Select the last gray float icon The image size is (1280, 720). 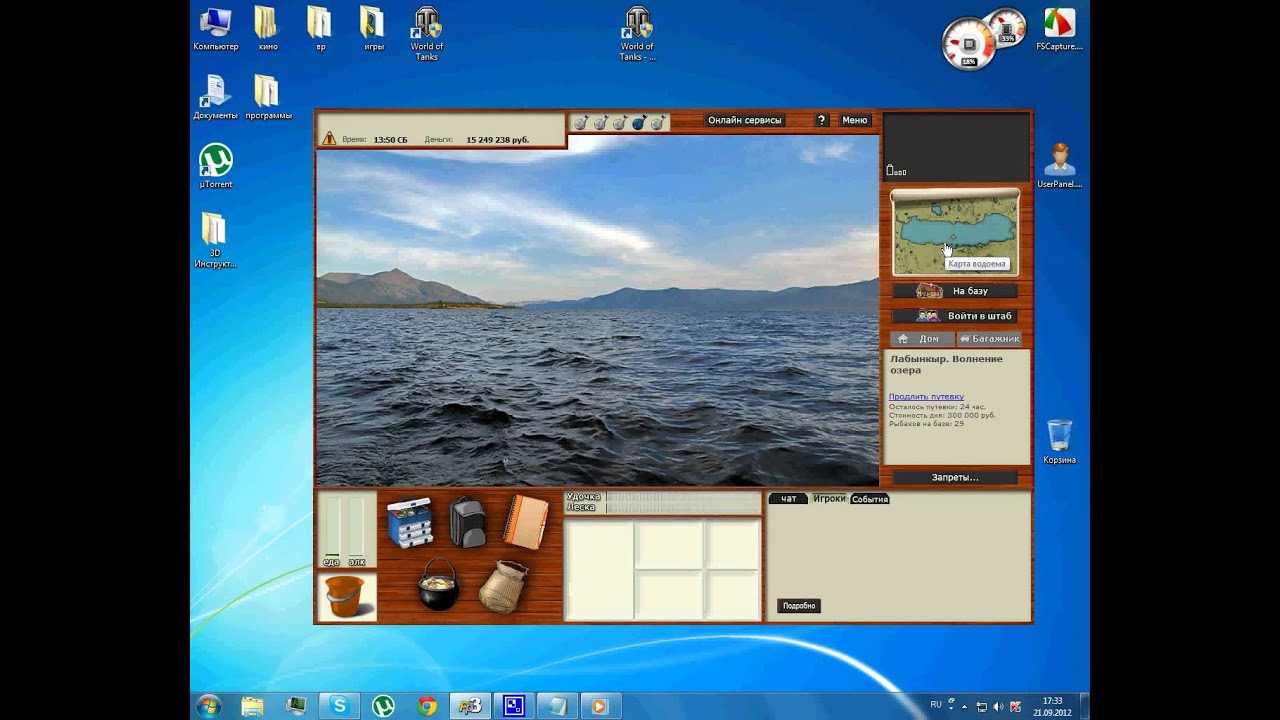[x=657, y=122]
